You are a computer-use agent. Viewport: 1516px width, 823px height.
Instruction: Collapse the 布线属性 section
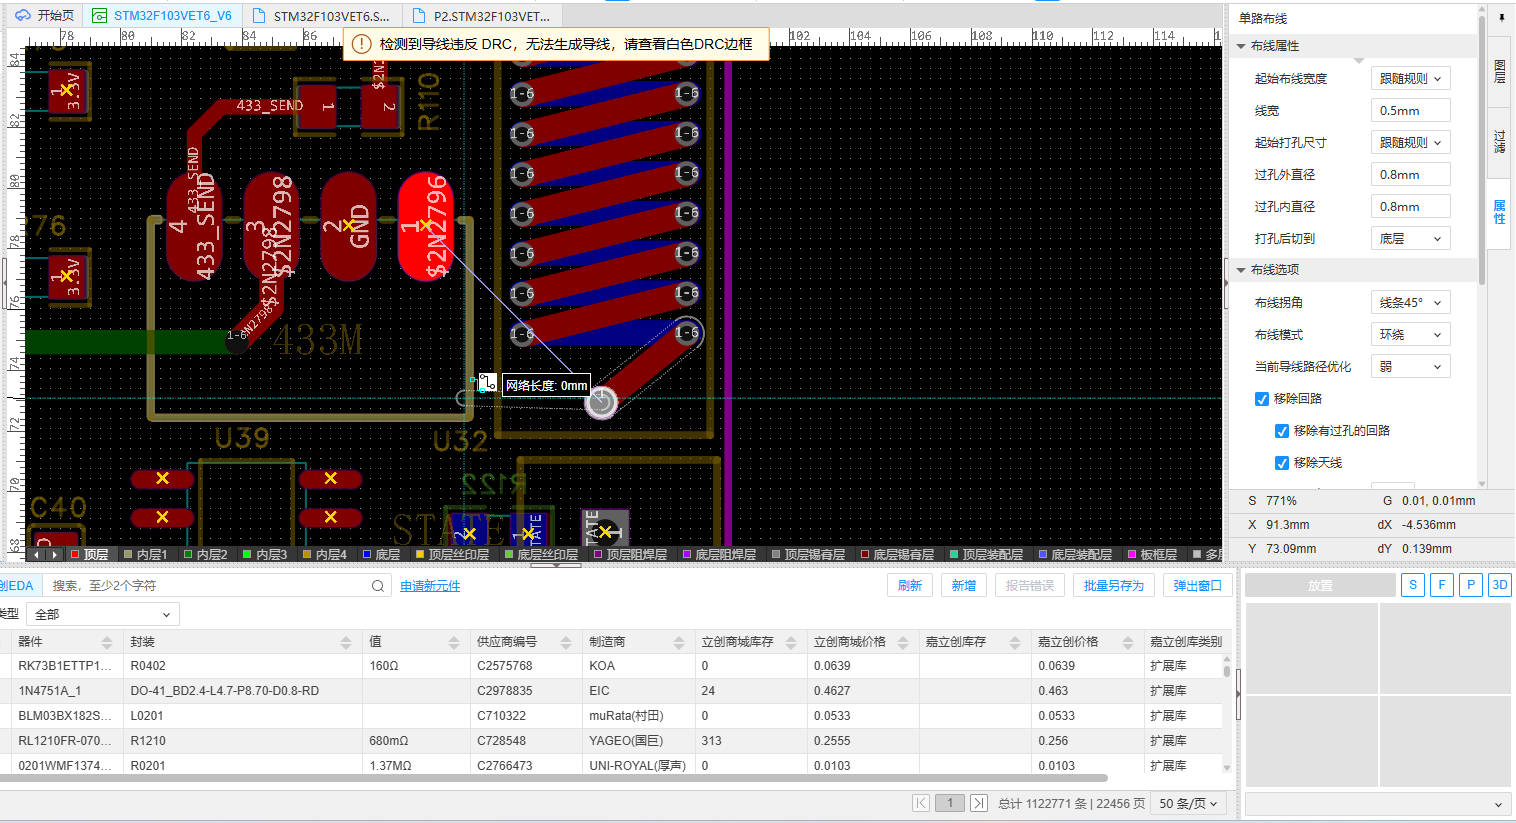[1241, 46]
